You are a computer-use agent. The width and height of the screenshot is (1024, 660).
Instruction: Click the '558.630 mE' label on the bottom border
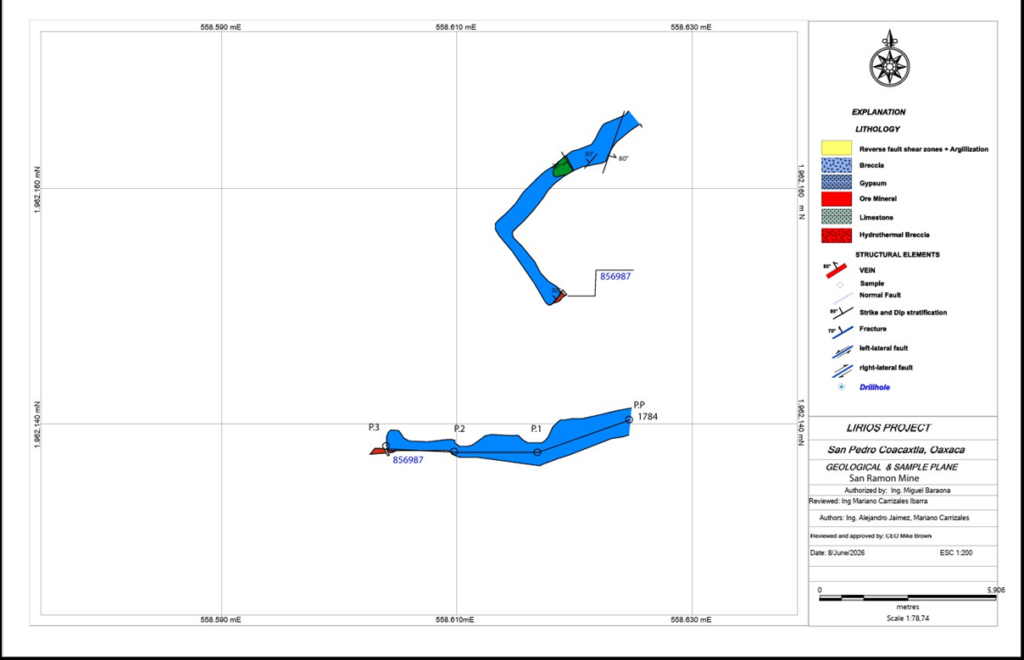point(691,620)
